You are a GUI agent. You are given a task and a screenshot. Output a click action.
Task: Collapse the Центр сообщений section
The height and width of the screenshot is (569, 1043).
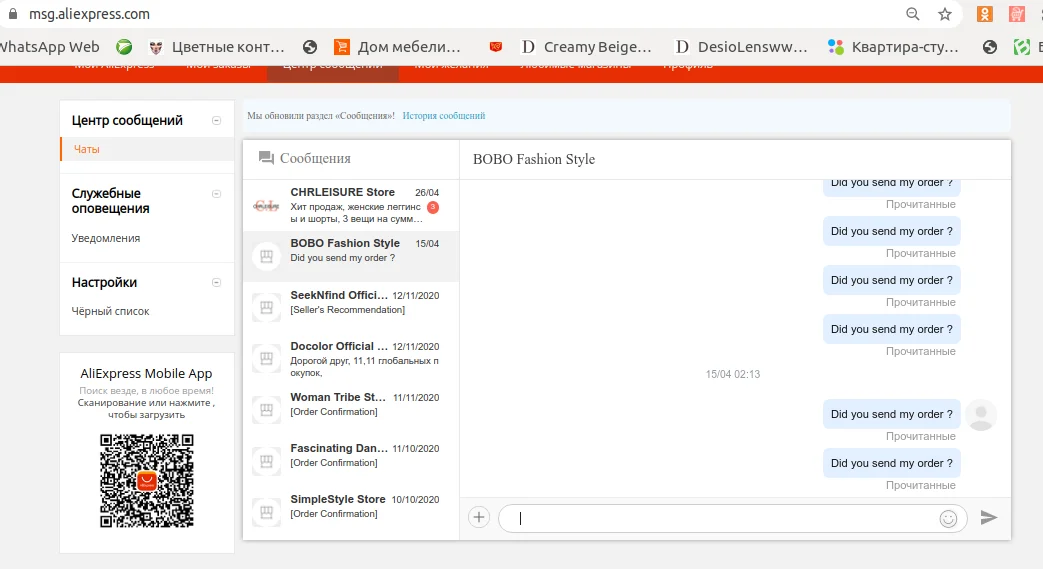coord(216,120)
